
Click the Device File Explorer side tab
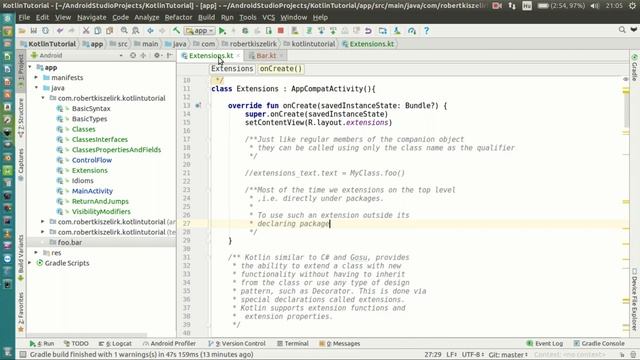coord(635,299)
